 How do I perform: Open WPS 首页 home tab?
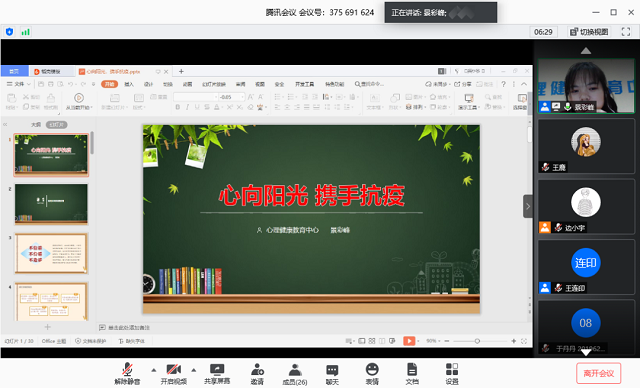[14, 71]
